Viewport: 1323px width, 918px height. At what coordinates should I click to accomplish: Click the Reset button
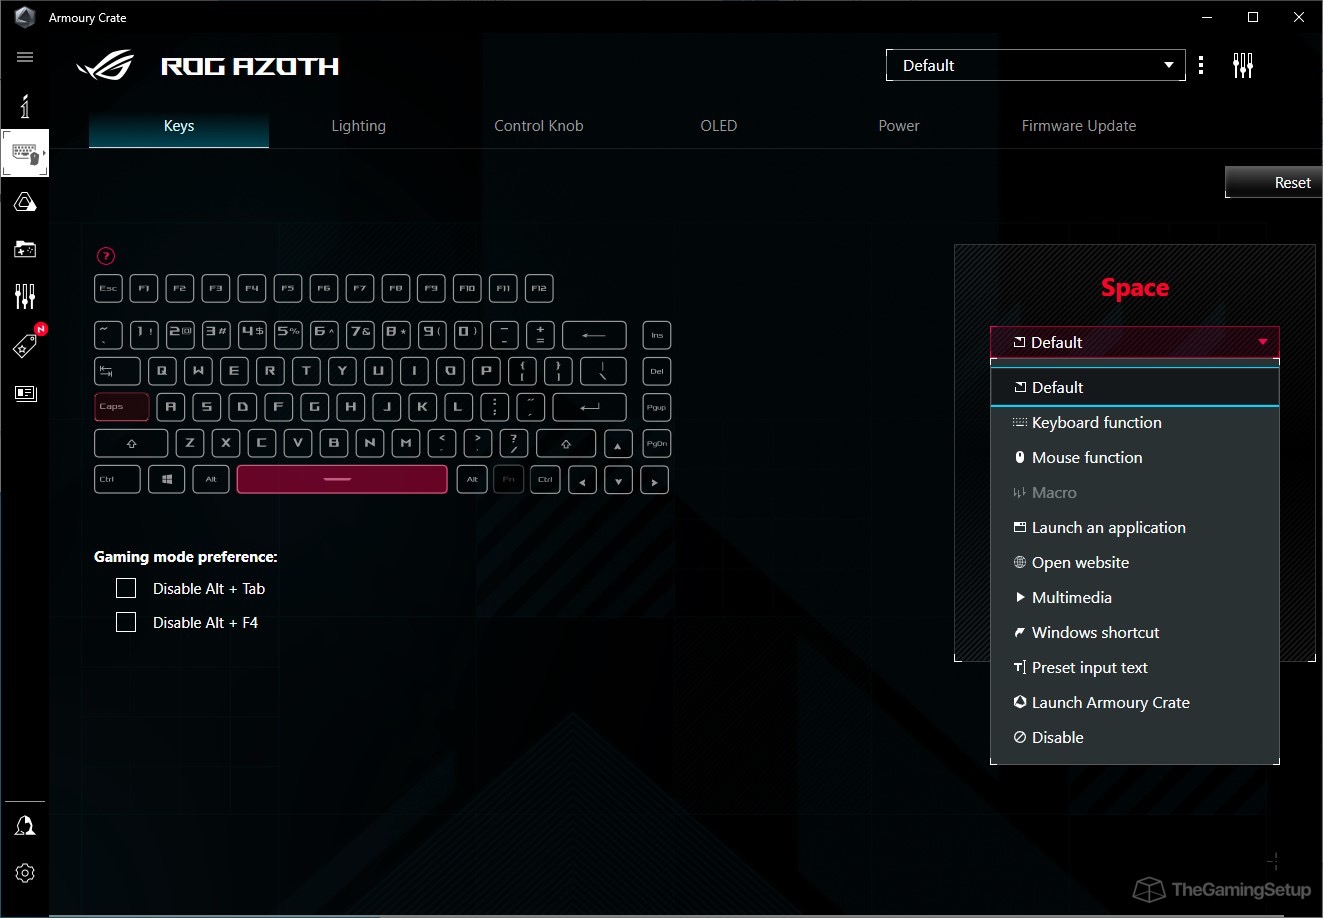point(1290,182)
